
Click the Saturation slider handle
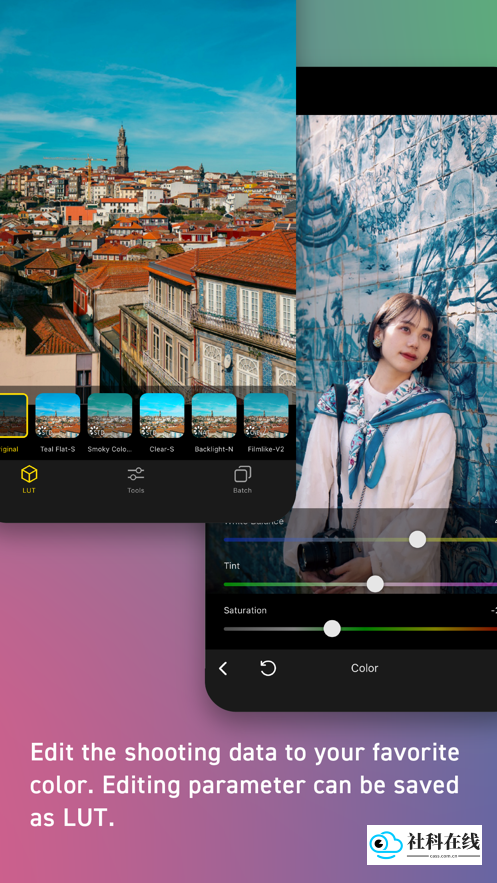[x=332, y=628]
